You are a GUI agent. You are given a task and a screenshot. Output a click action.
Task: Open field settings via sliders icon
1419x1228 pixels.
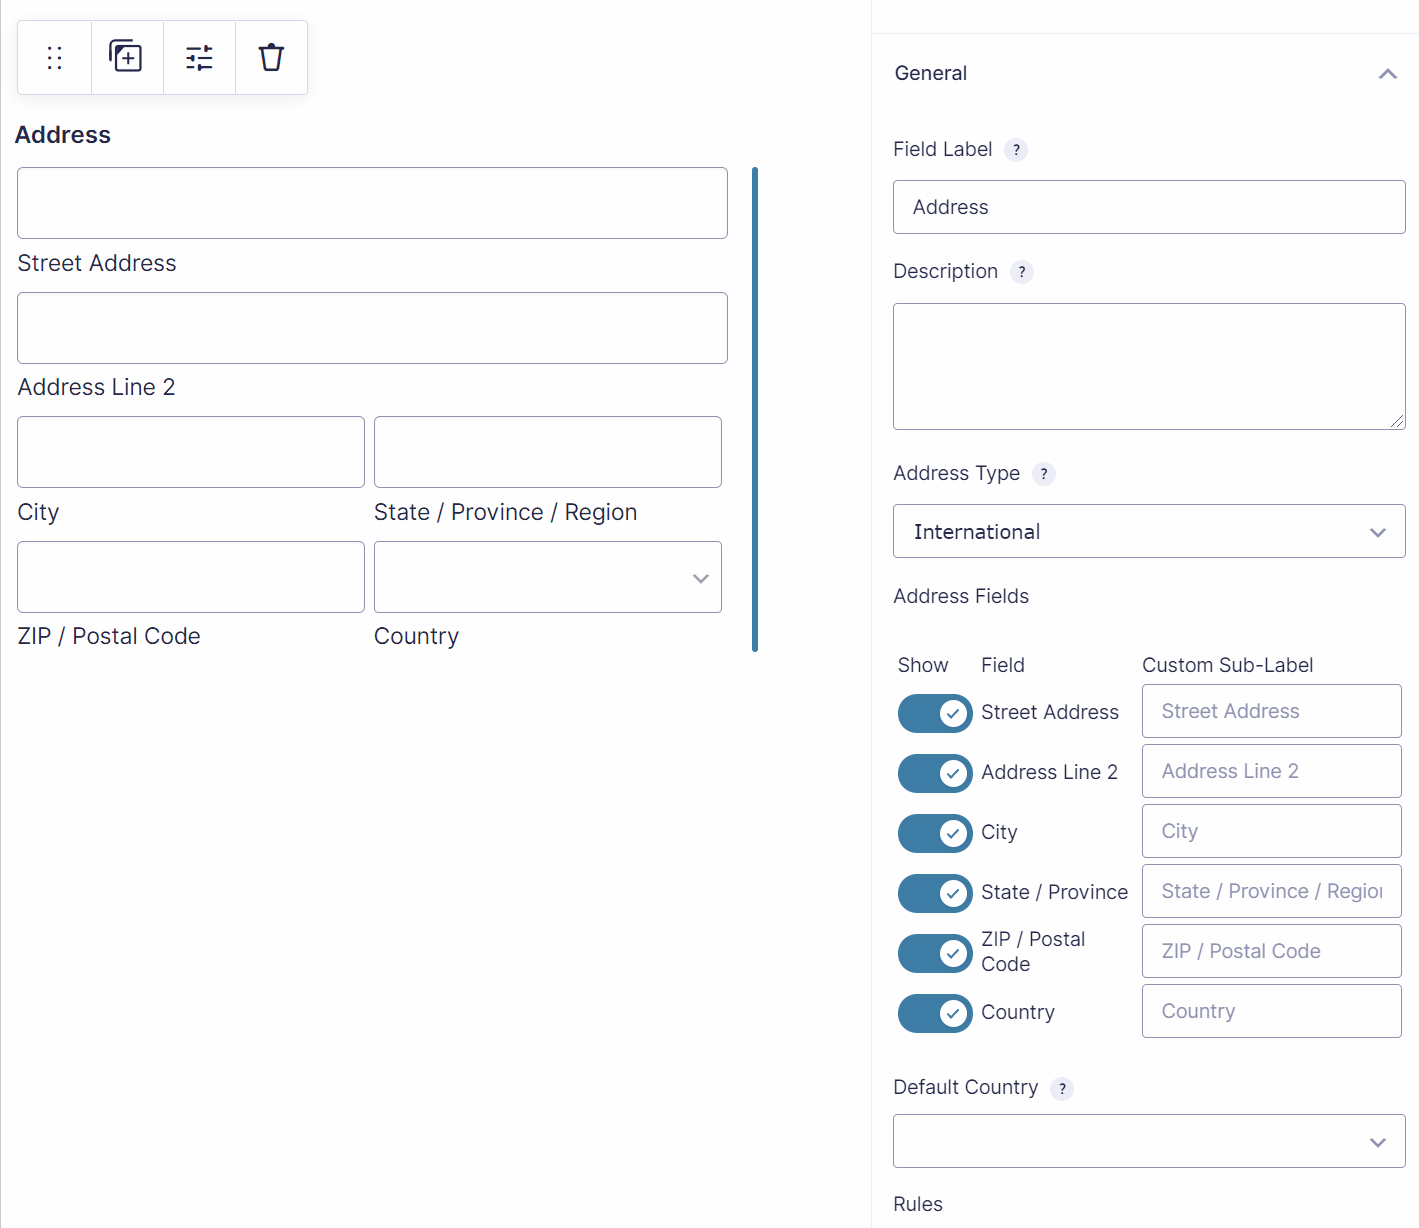[x=198, y=57]
